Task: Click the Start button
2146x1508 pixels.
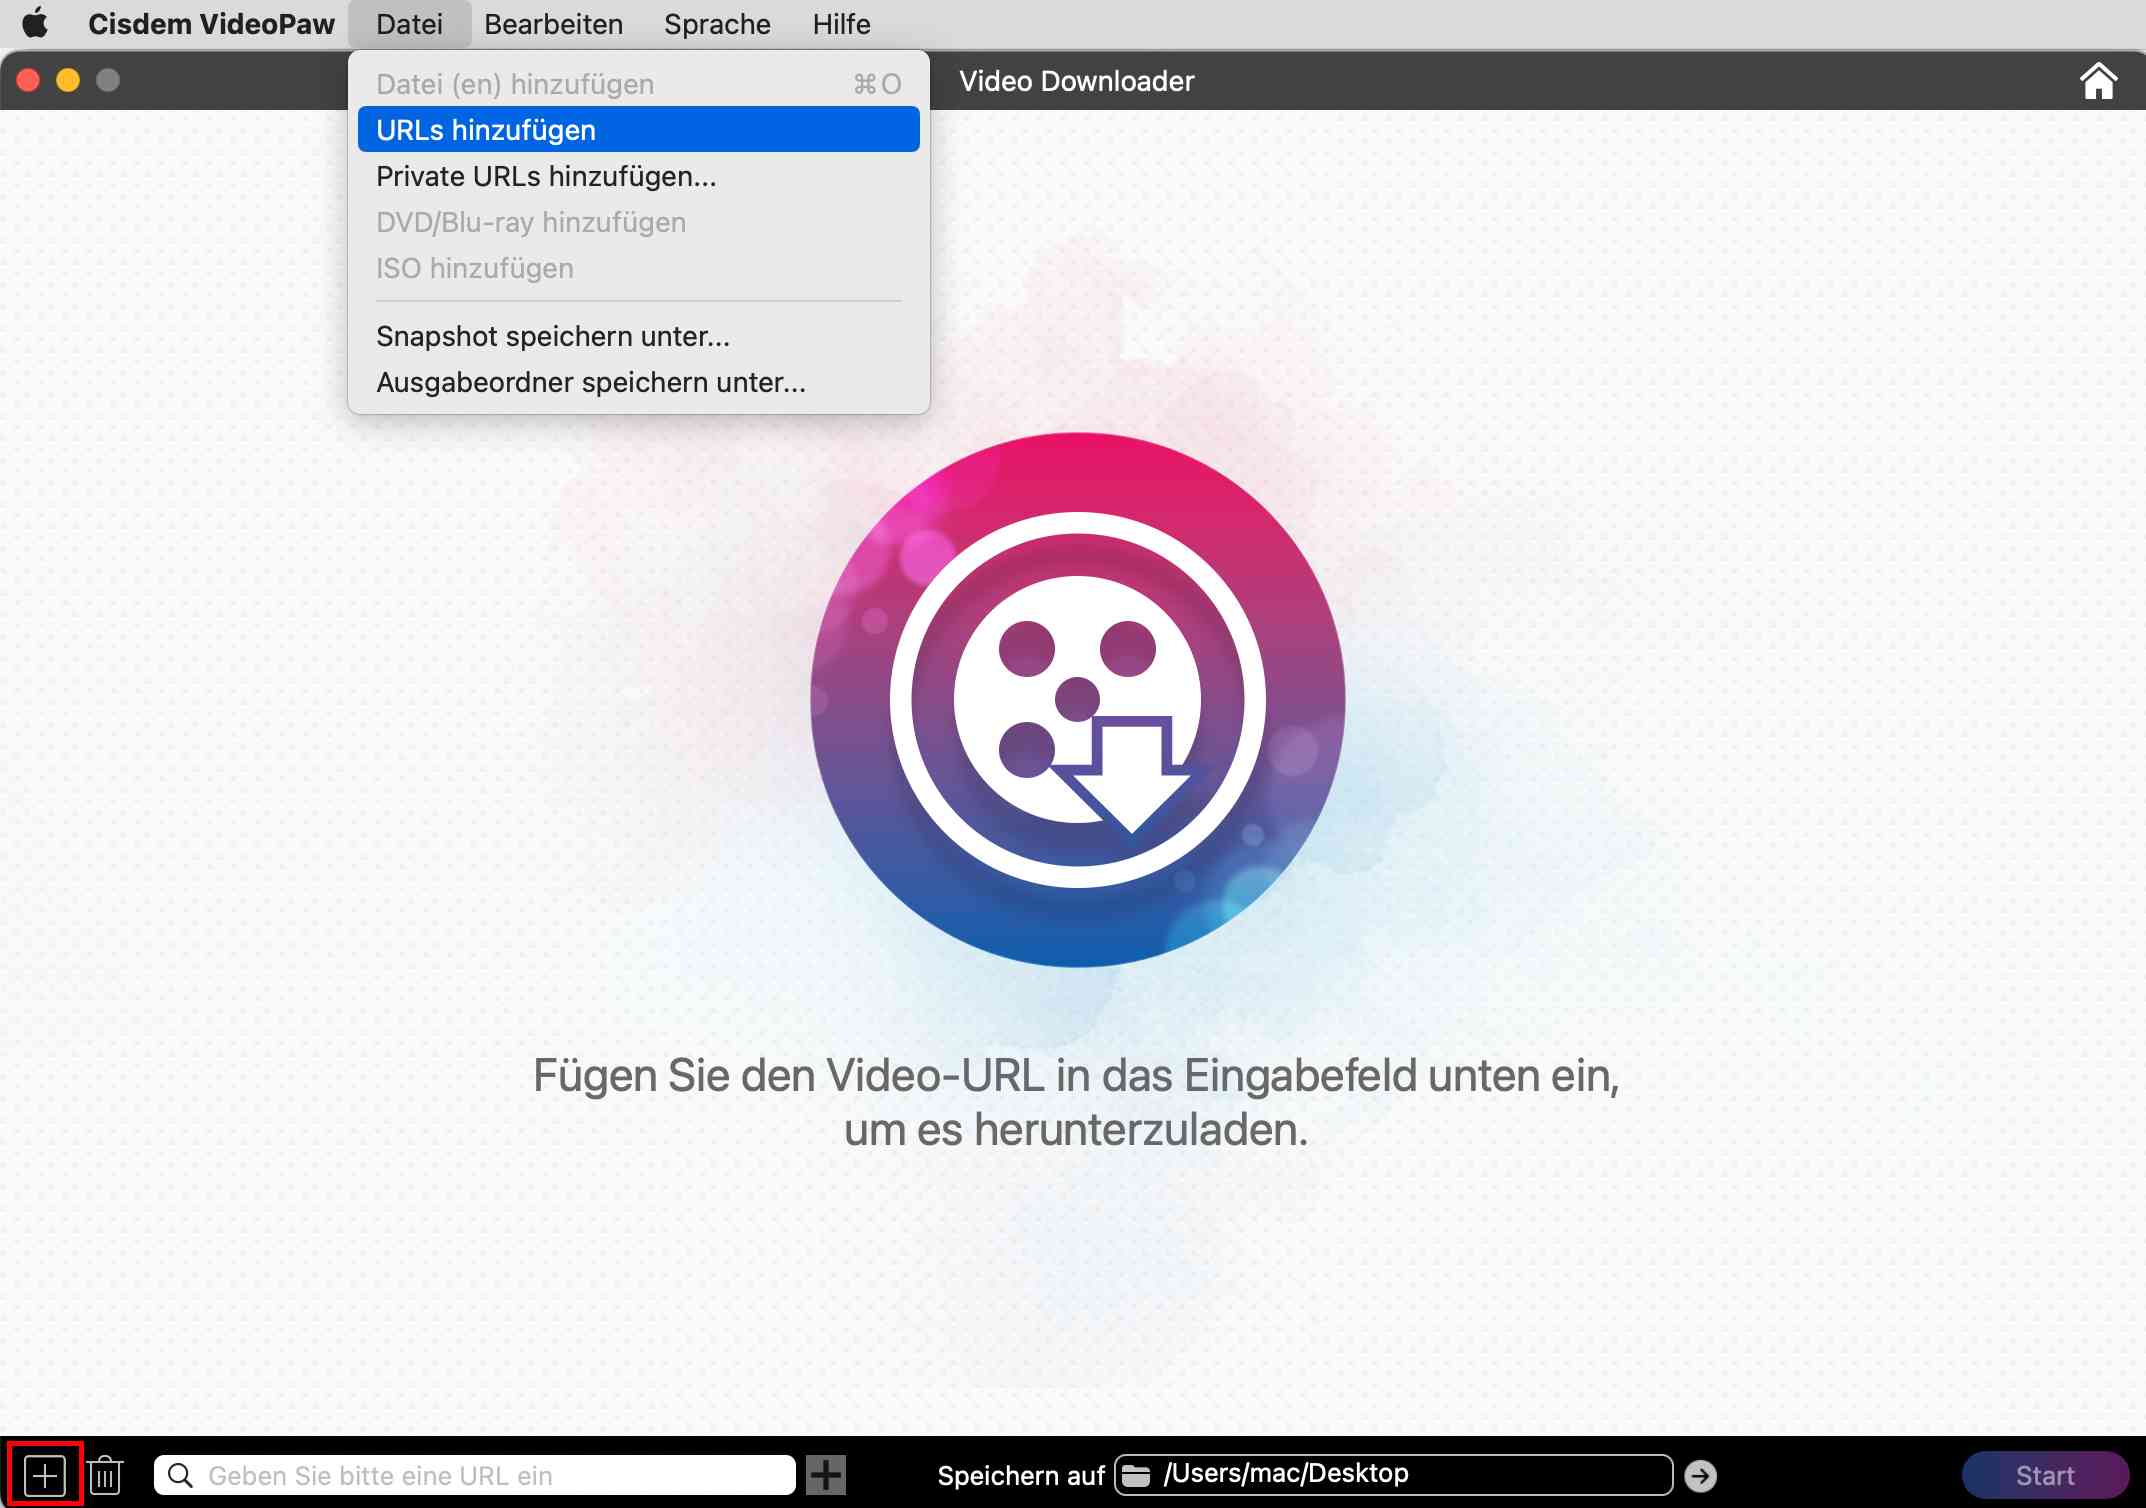Action: click(2046, 1474)
